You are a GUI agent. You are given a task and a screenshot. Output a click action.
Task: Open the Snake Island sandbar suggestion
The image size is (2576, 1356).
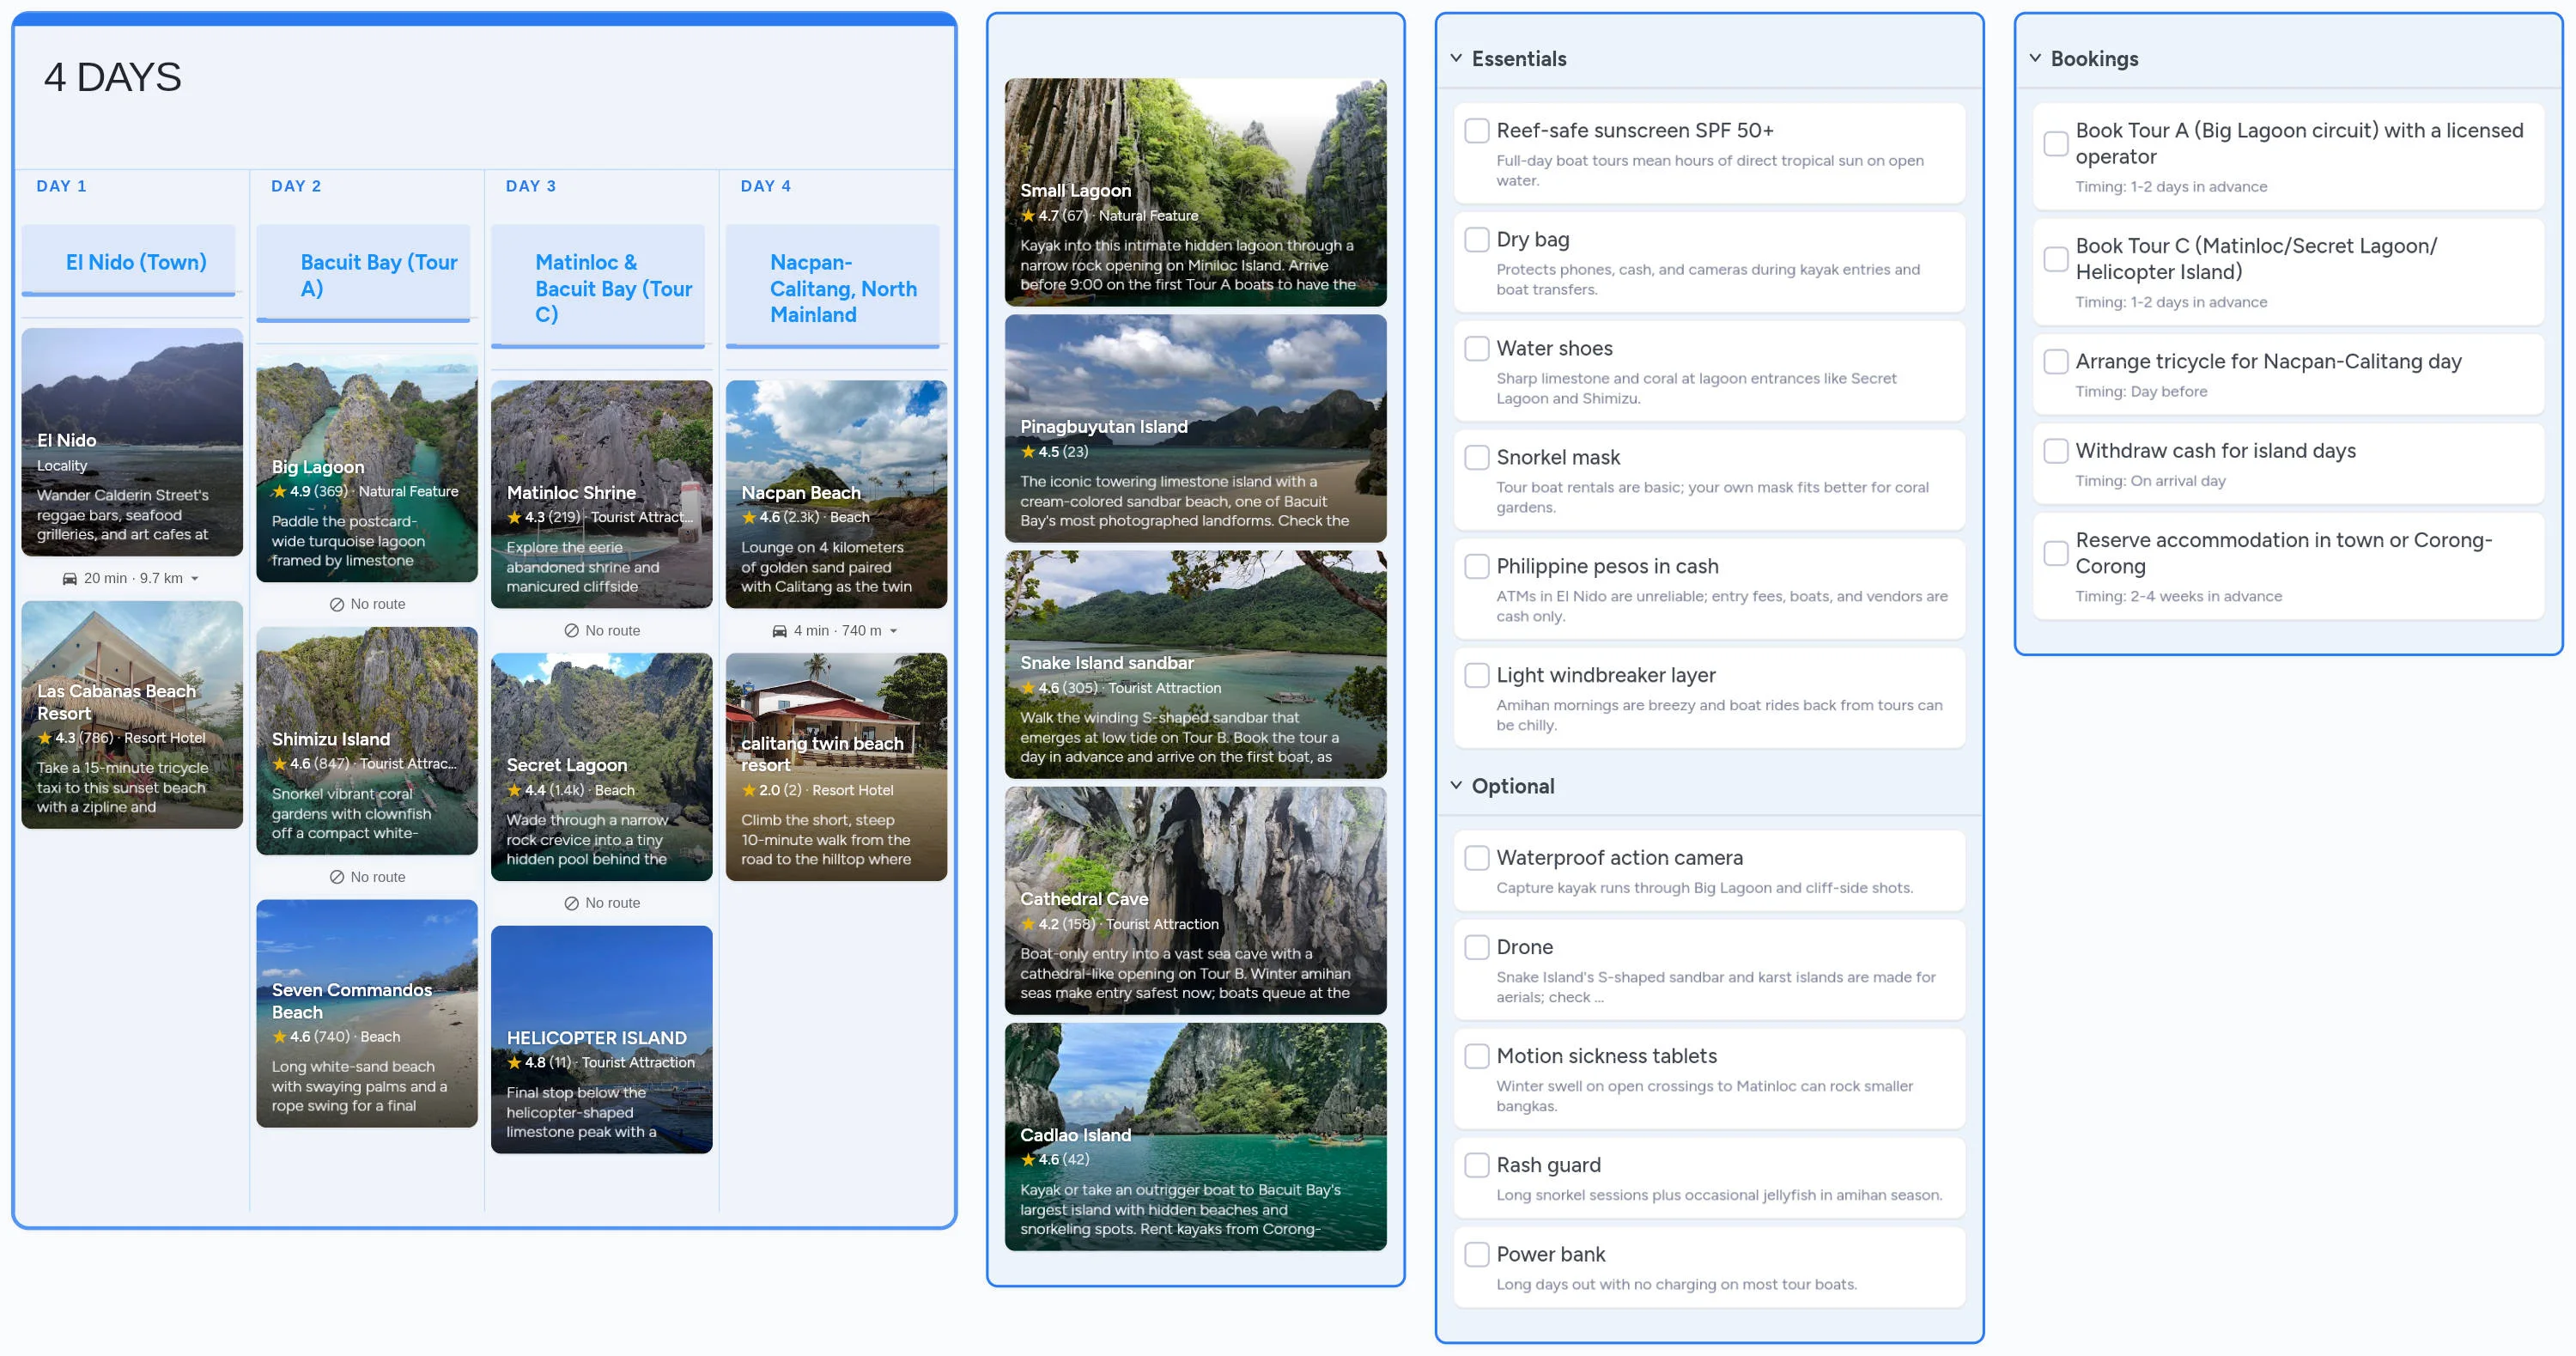pyautogui.click(x=1196, y=665)
